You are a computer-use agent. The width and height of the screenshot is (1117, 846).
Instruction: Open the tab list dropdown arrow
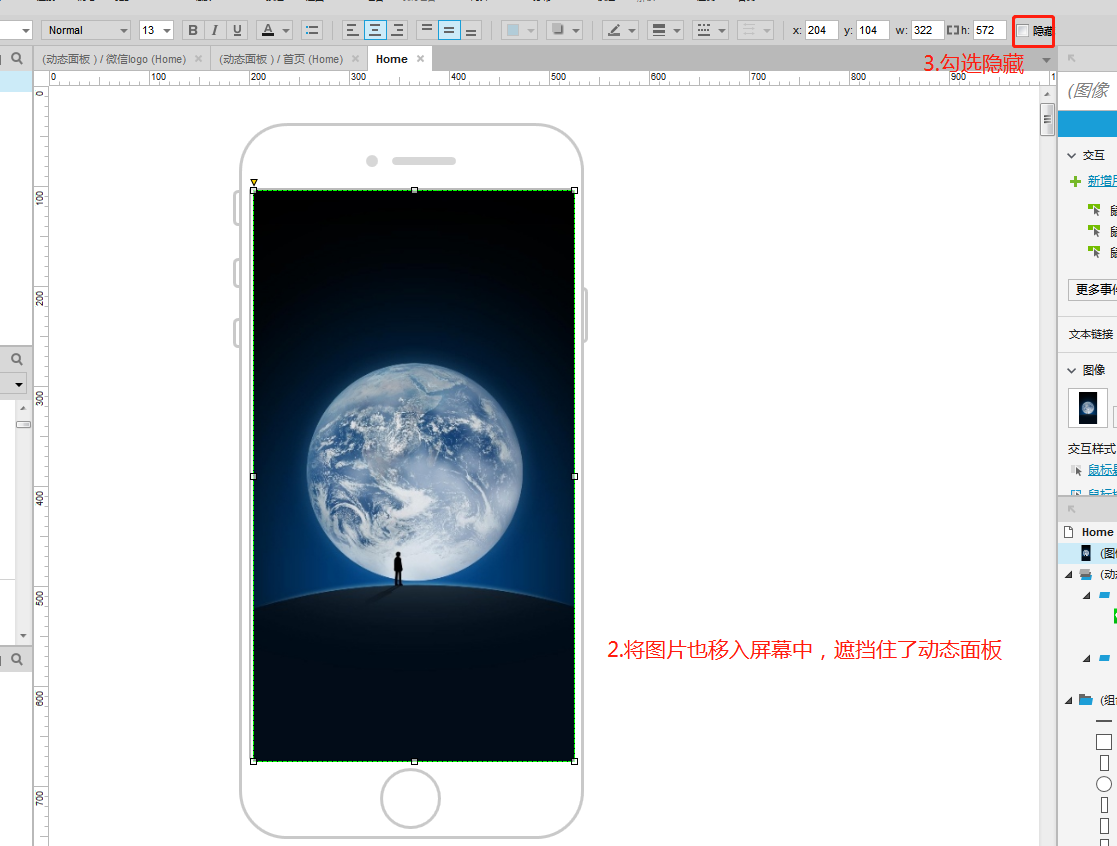click(x=1046, y=60)
